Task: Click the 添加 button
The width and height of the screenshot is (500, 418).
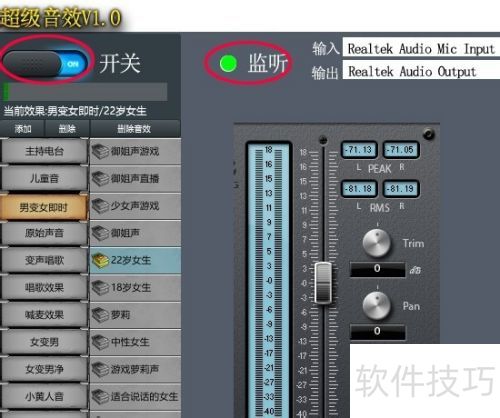Action: (x=22, y=129)
